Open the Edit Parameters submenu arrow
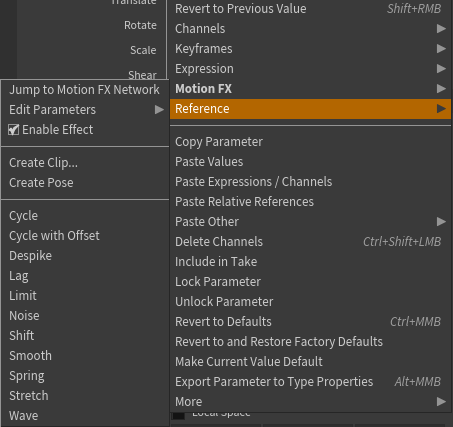The image size is (453, 427). tap(159, 110)
